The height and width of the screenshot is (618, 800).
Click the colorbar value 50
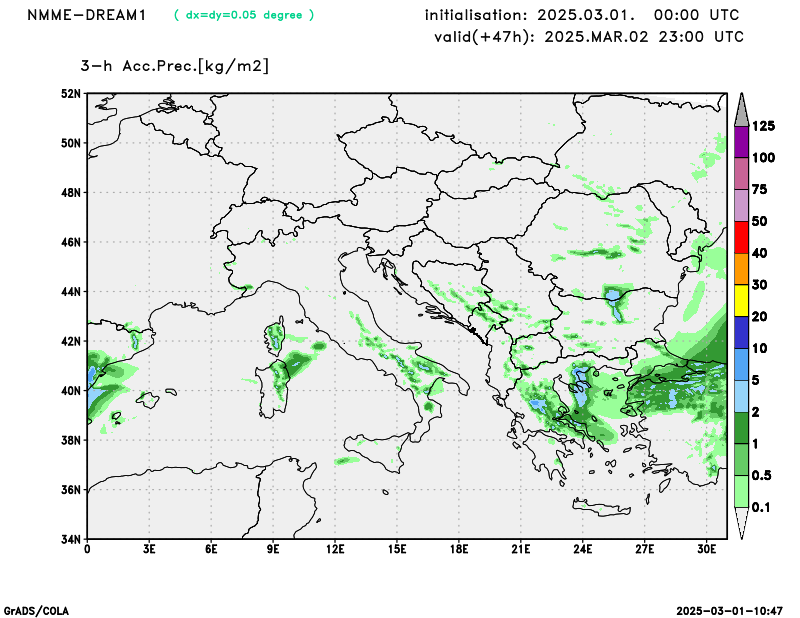[x=760, y=221]
